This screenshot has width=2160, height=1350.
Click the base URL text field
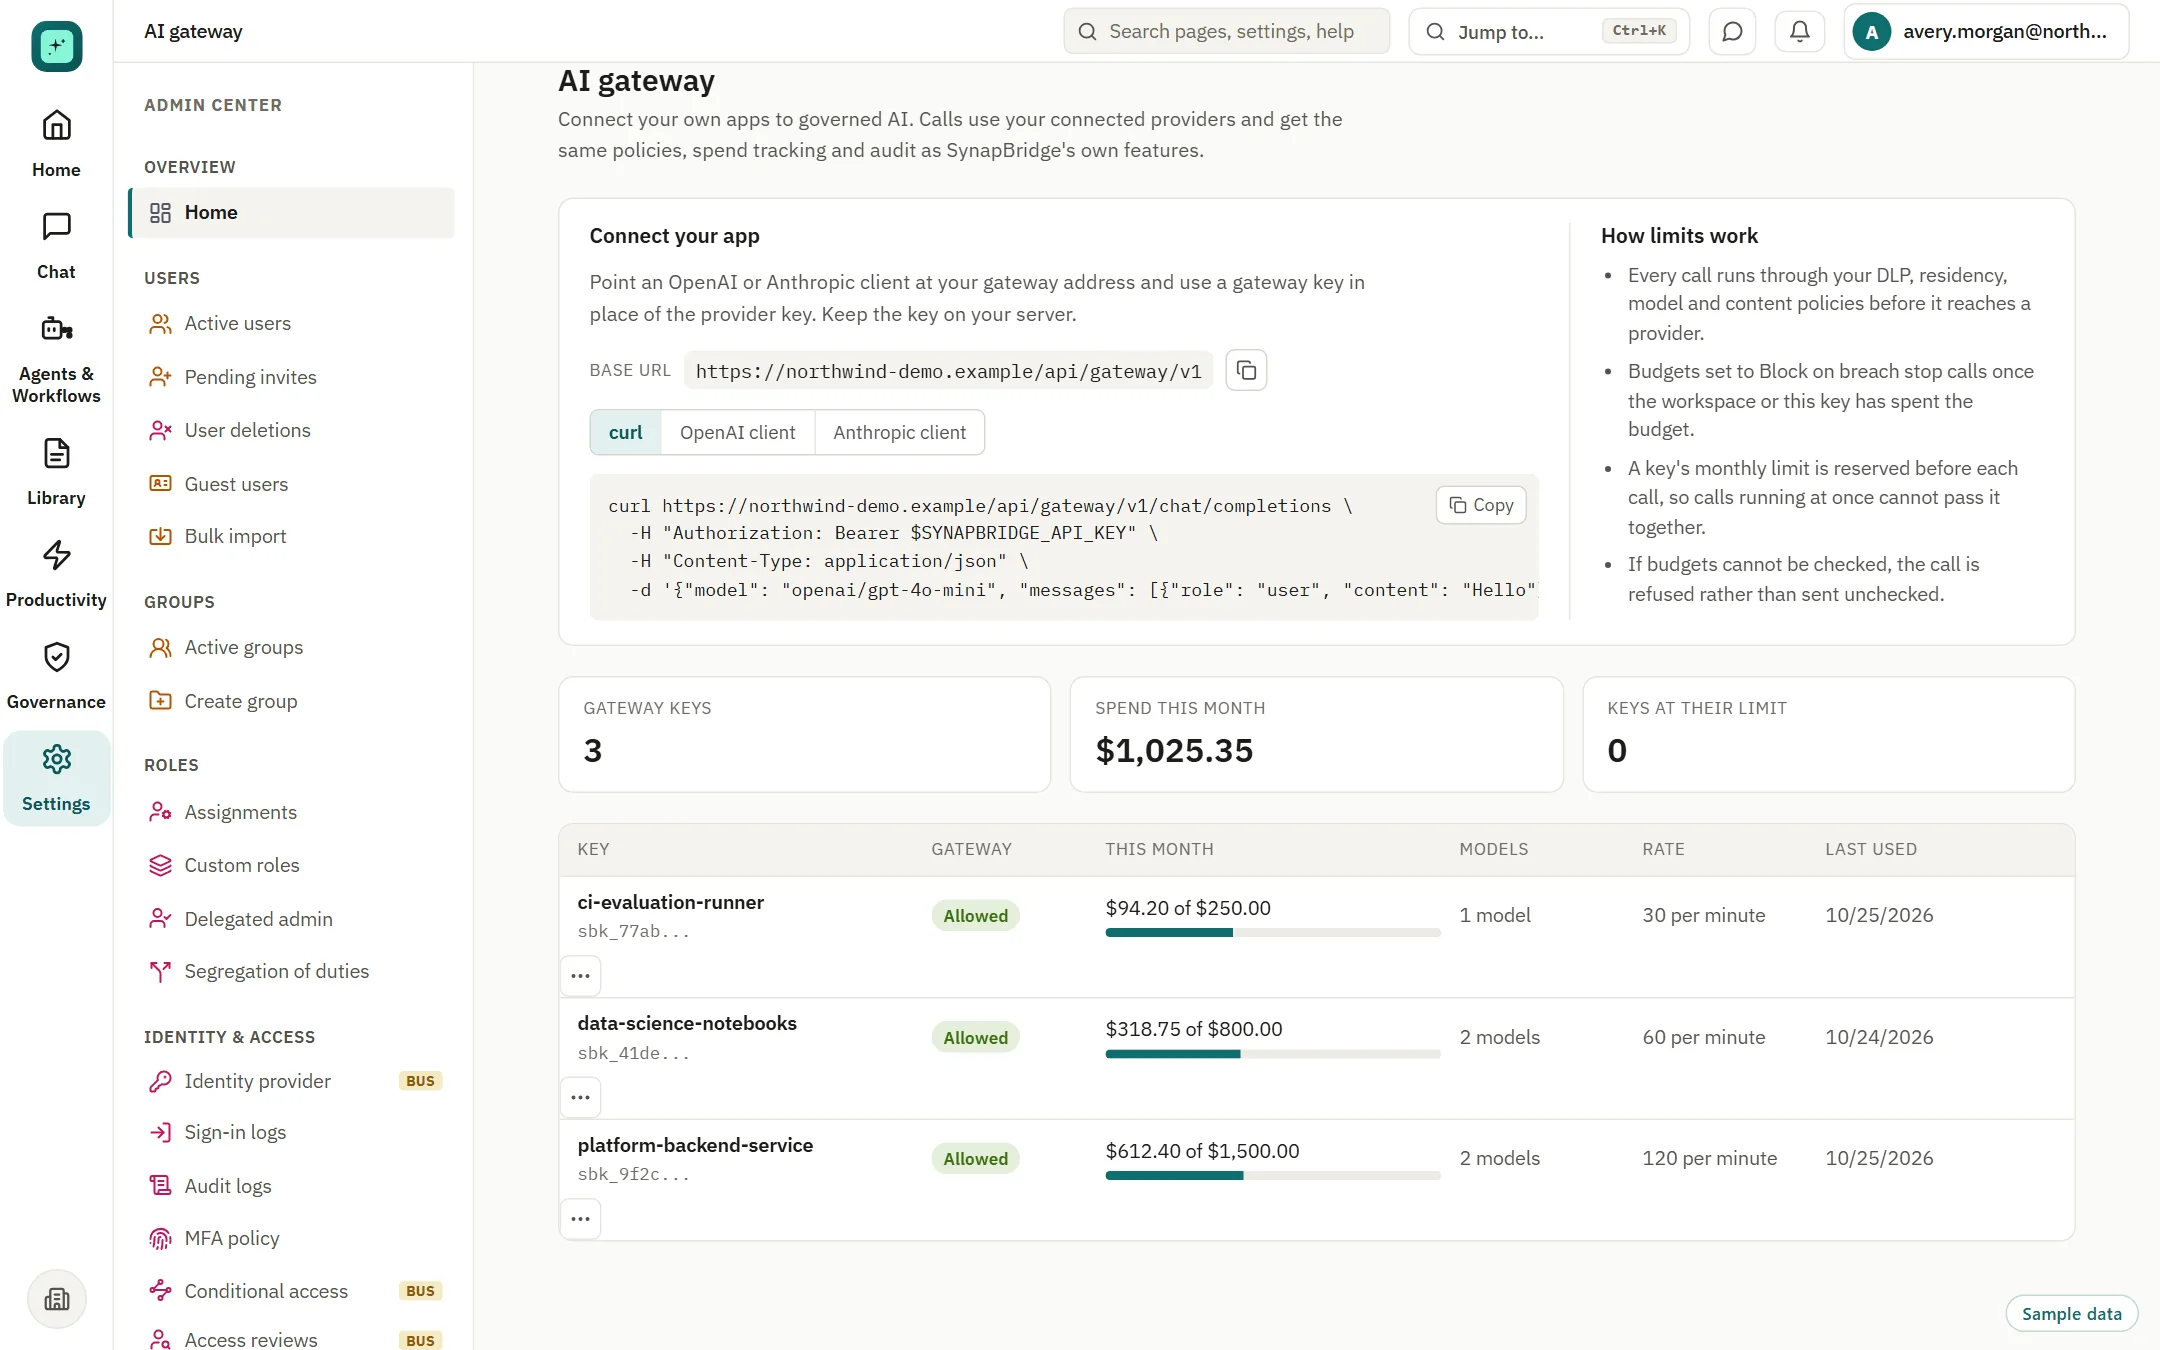pyautogui.click(x=948, y=371)
